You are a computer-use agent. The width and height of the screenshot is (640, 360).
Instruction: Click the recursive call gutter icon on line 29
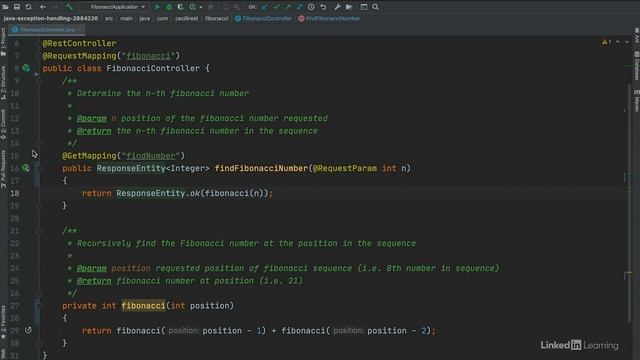(x=28, y=330)
